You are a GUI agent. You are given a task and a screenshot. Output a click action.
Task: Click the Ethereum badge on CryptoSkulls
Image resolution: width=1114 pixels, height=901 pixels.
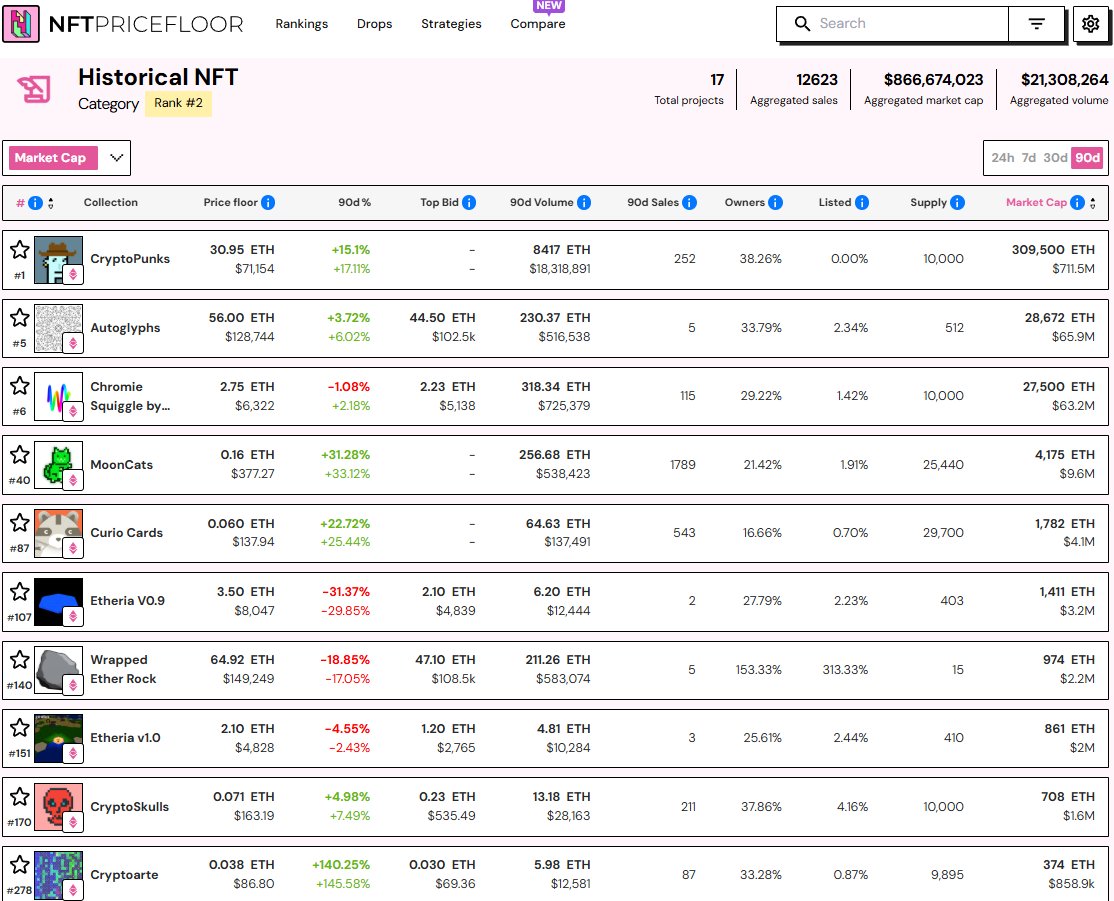coord(72,822)
